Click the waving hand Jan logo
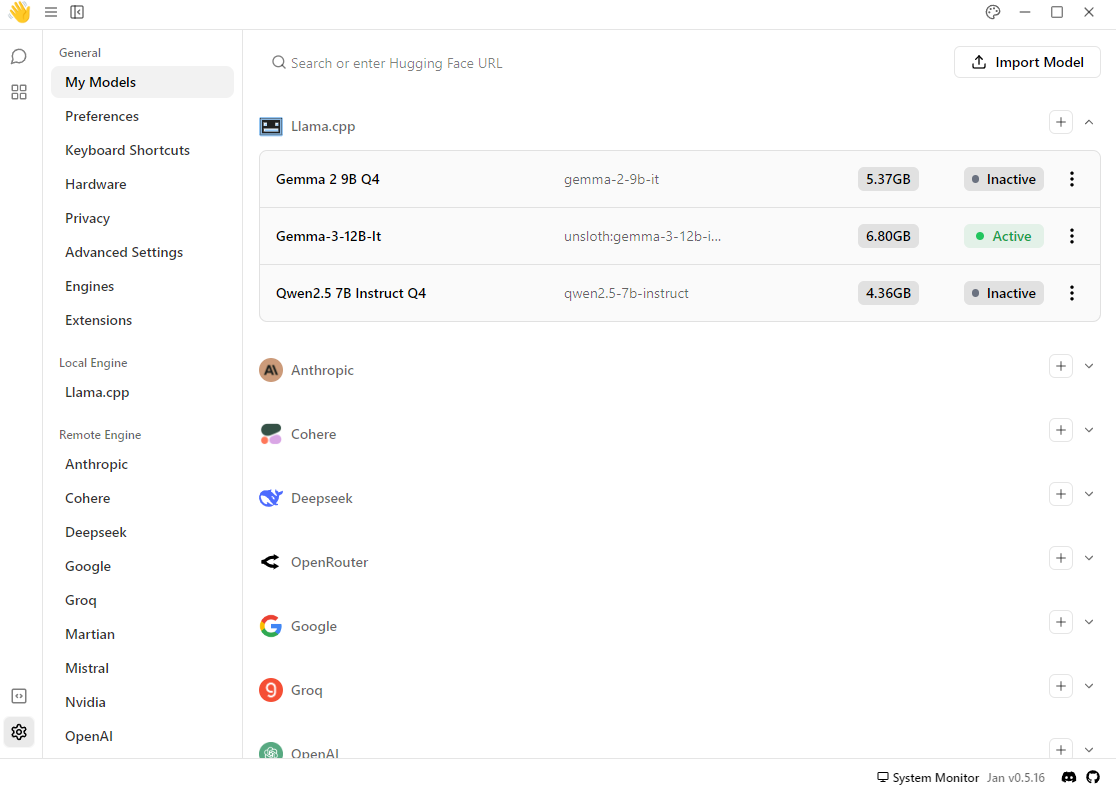This screenshot has width=1116, height=793. pos(19,12)
